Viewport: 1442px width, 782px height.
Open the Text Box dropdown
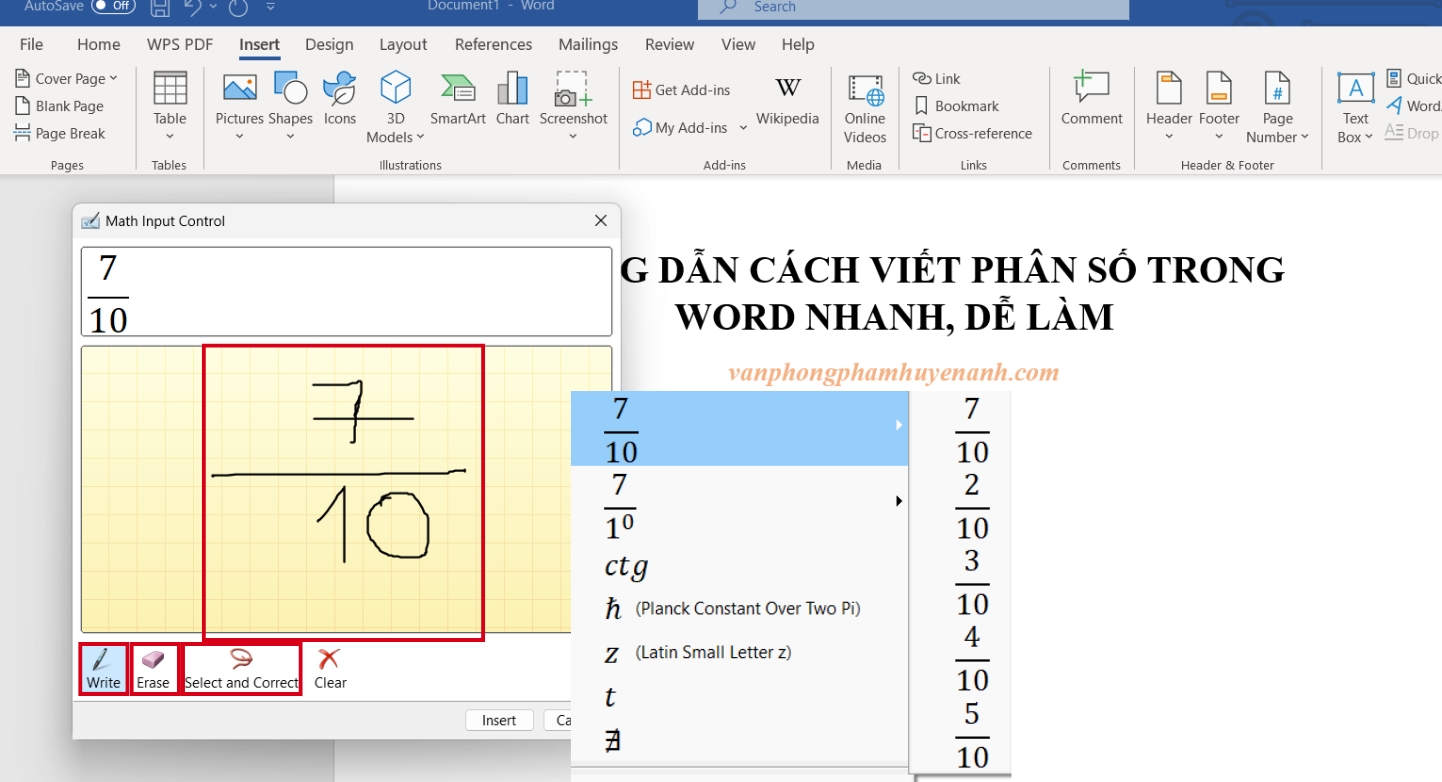[x=1355, y=108]
